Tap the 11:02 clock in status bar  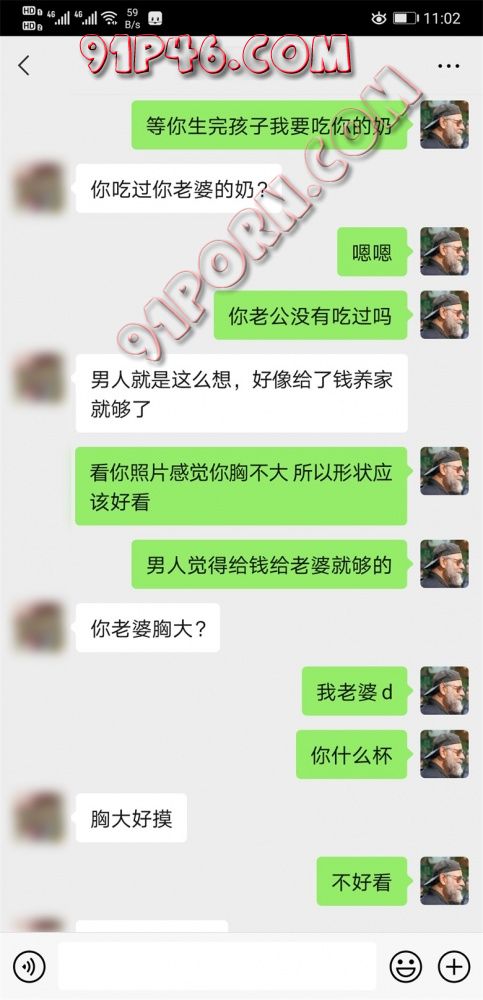[442, 18]
